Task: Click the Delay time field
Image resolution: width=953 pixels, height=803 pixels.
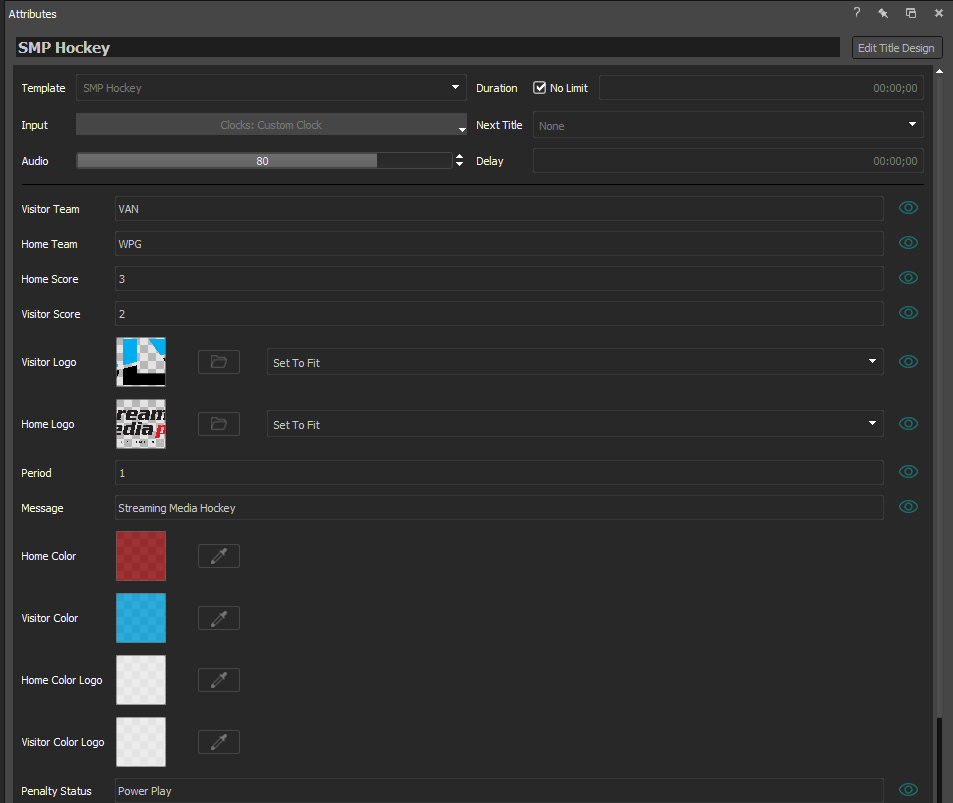Action: point(728,160)
